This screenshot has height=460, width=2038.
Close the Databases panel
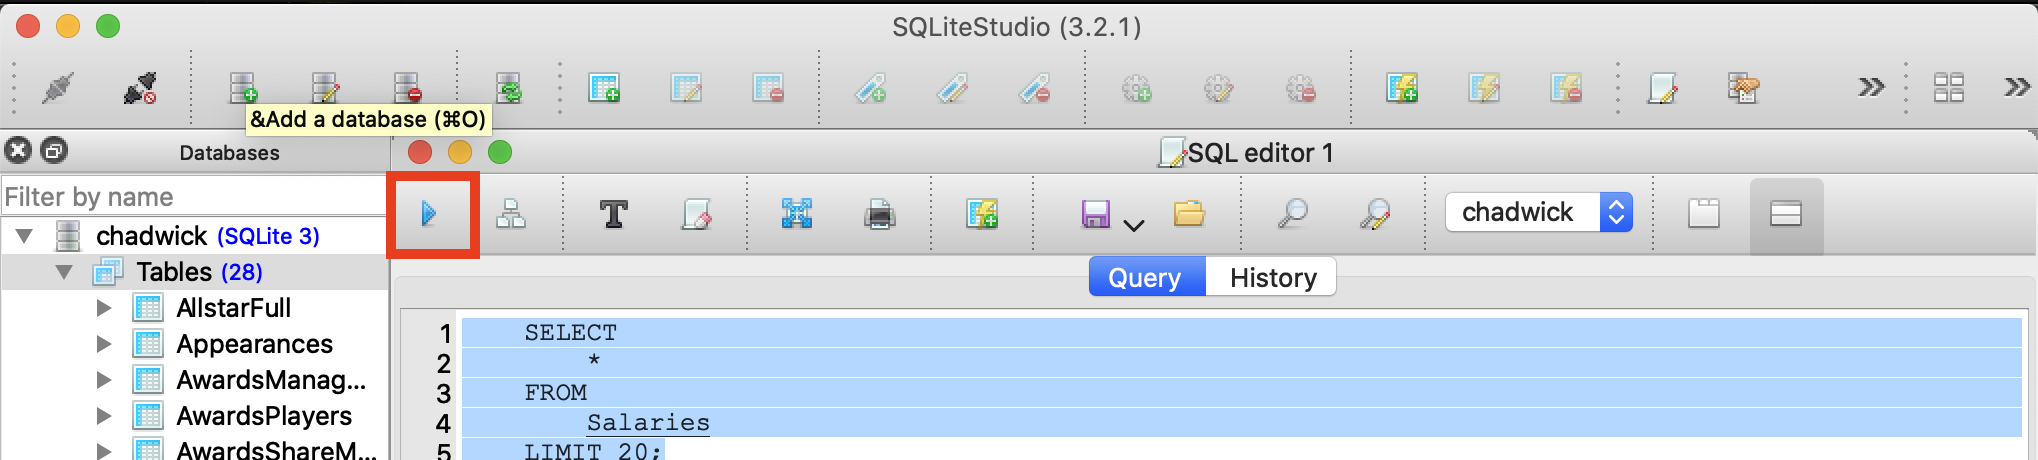point(18,151)
